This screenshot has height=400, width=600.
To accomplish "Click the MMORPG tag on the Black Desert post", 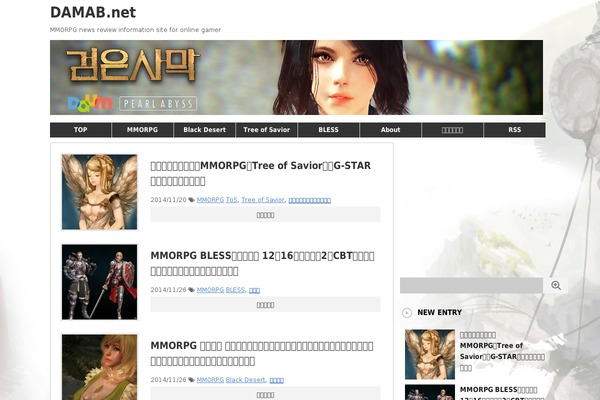I will (x=210, y=380).
